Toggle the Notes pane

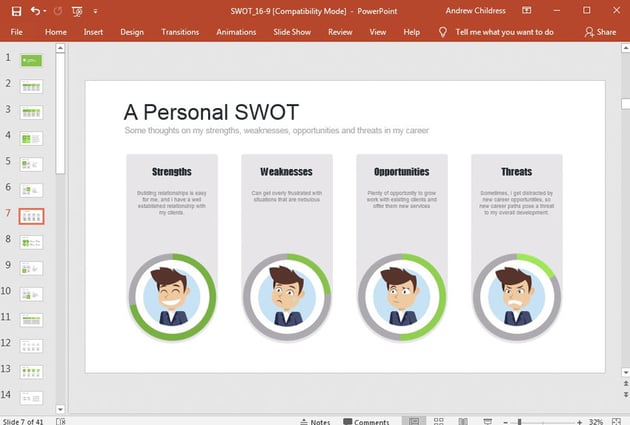313,422
